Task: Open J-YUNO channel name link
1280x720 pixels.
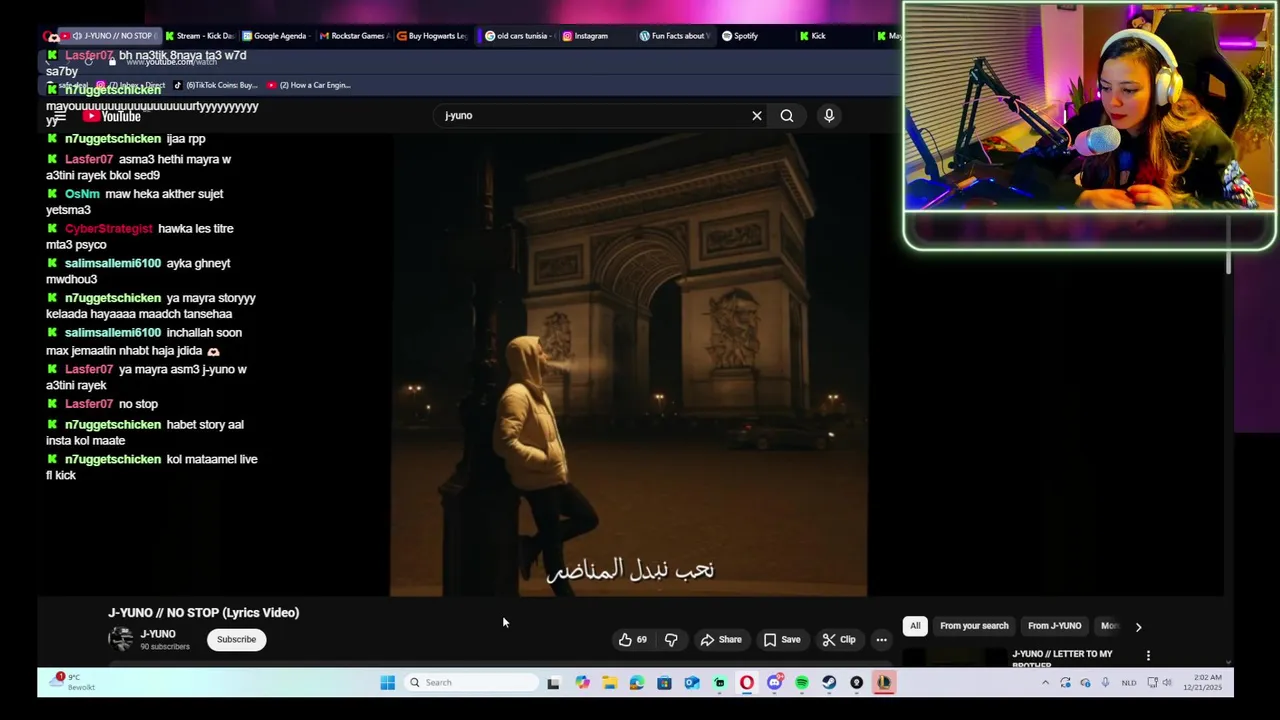Action: point(158,634)
